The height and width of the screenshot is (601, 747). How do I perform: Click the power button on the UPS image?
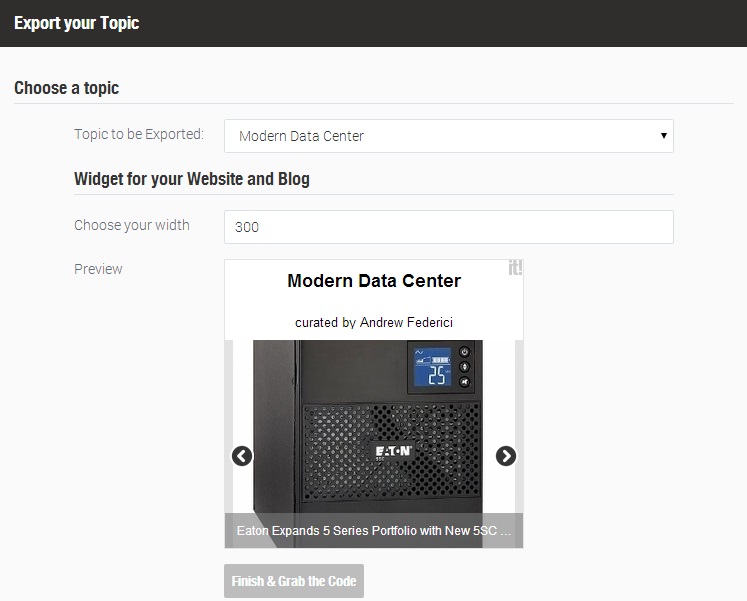tap(465, 352)
